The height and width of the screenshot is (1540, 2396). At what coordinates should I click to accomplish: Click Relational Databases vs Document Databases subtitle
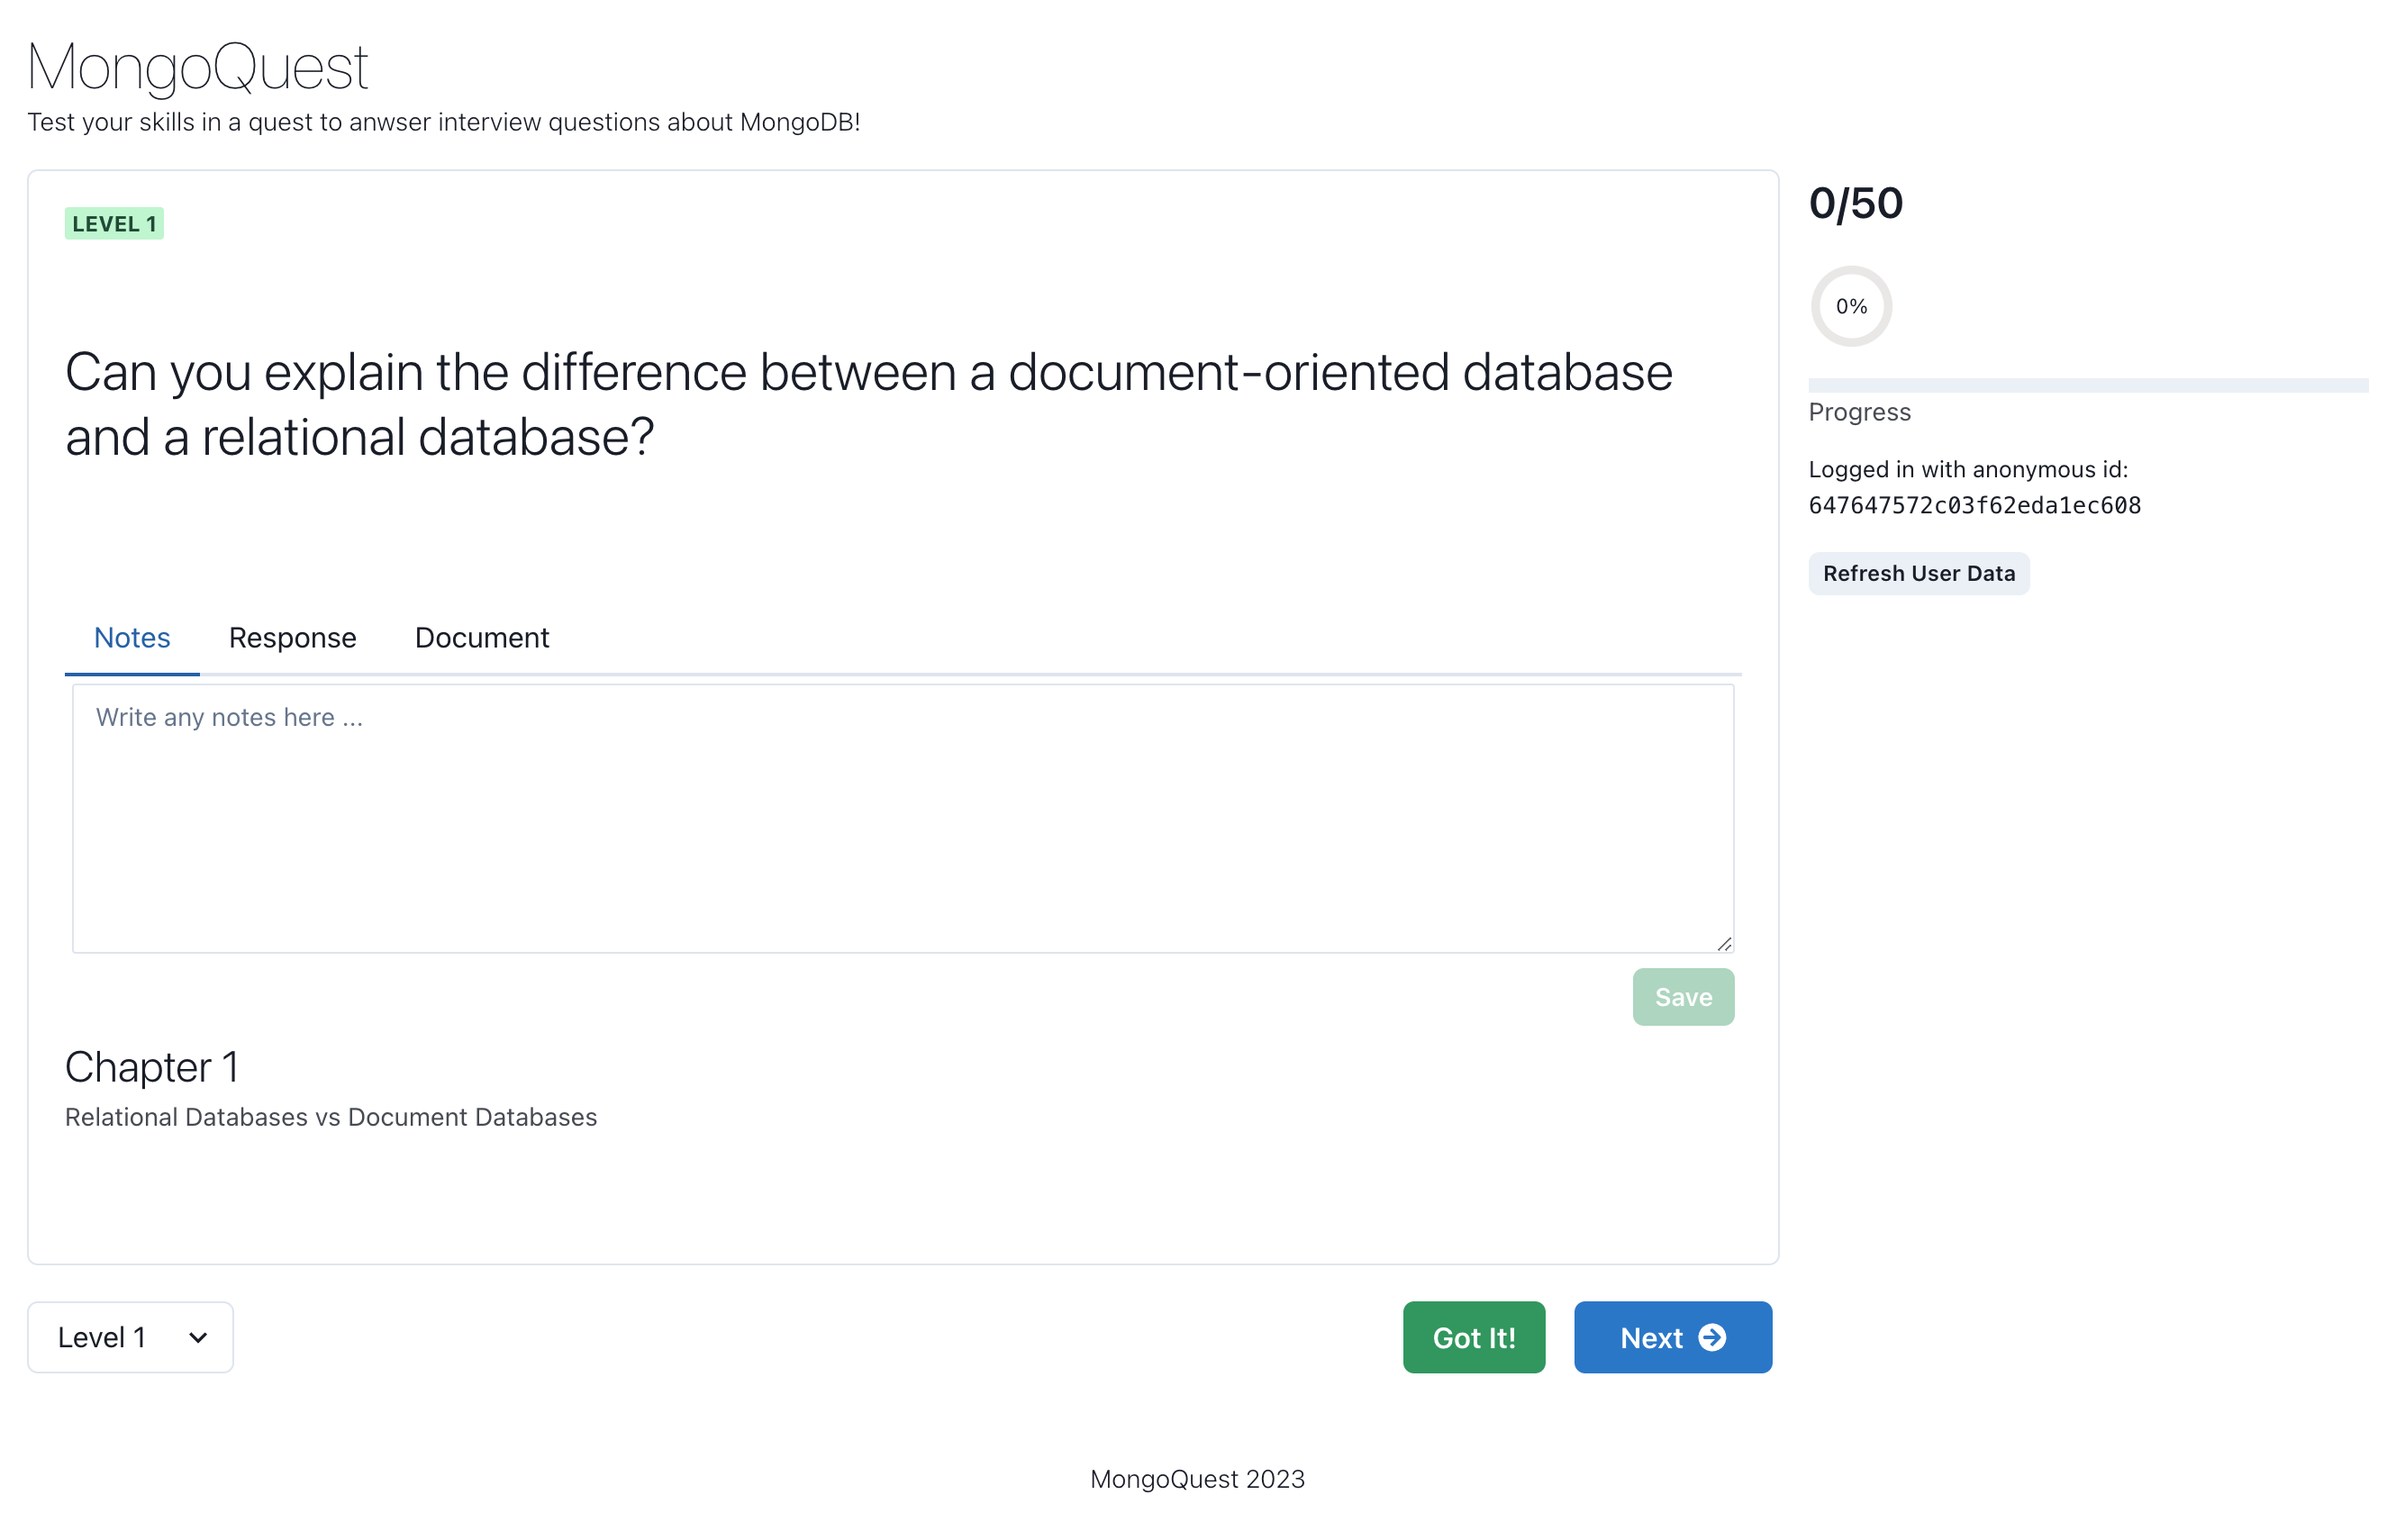coord(331,1116)
